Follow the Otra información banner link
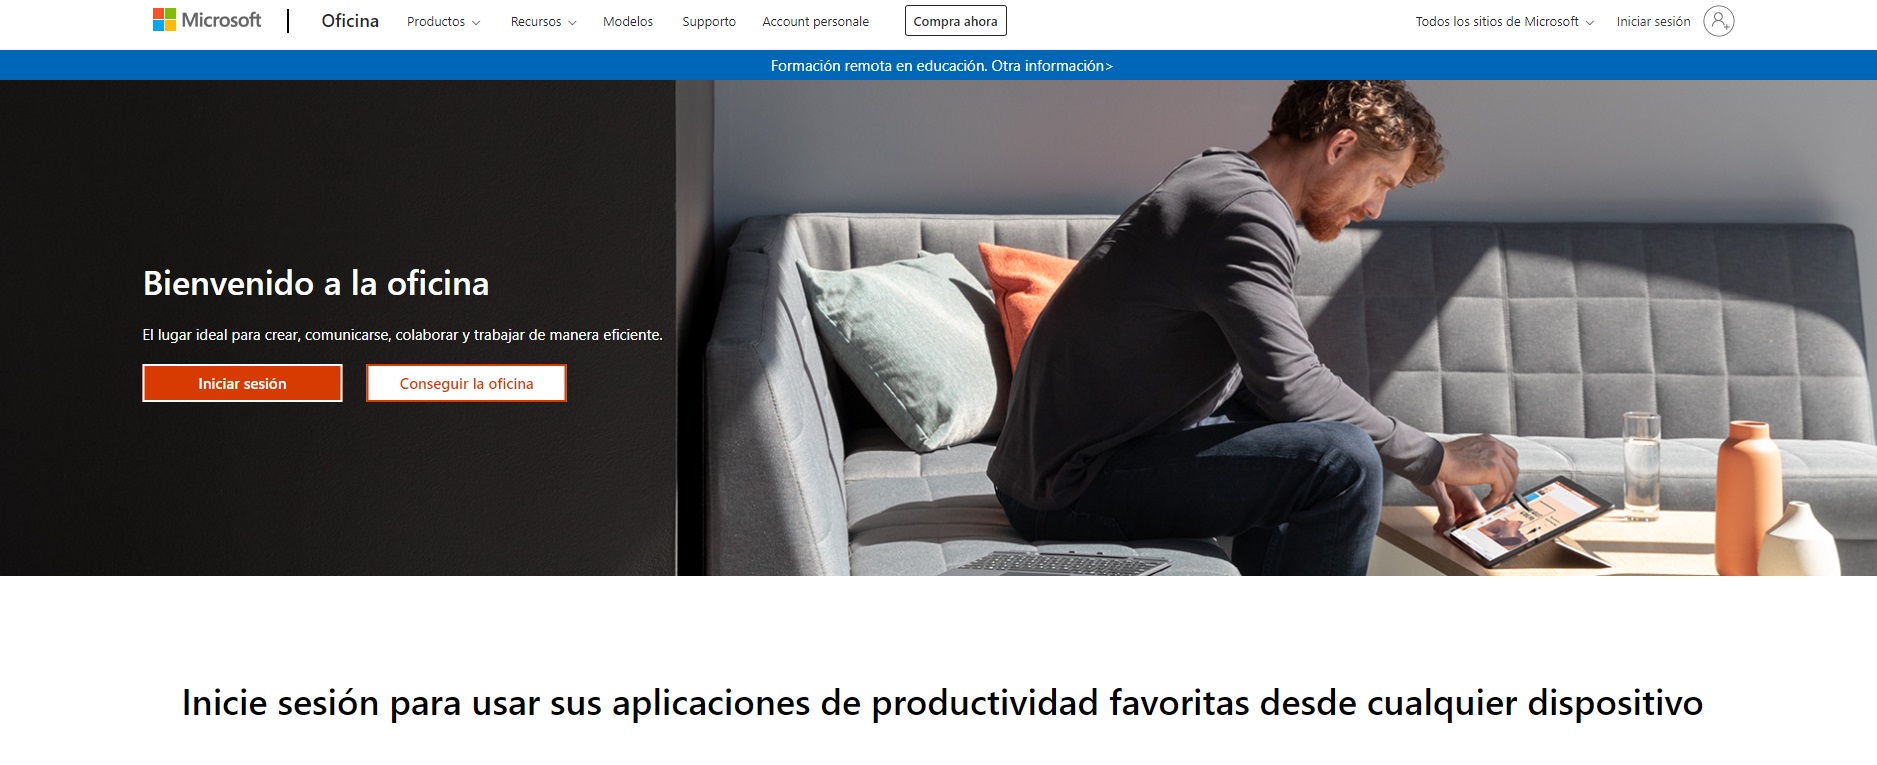The width and height of the screenshot is (1877, 765). [1052, 66]
